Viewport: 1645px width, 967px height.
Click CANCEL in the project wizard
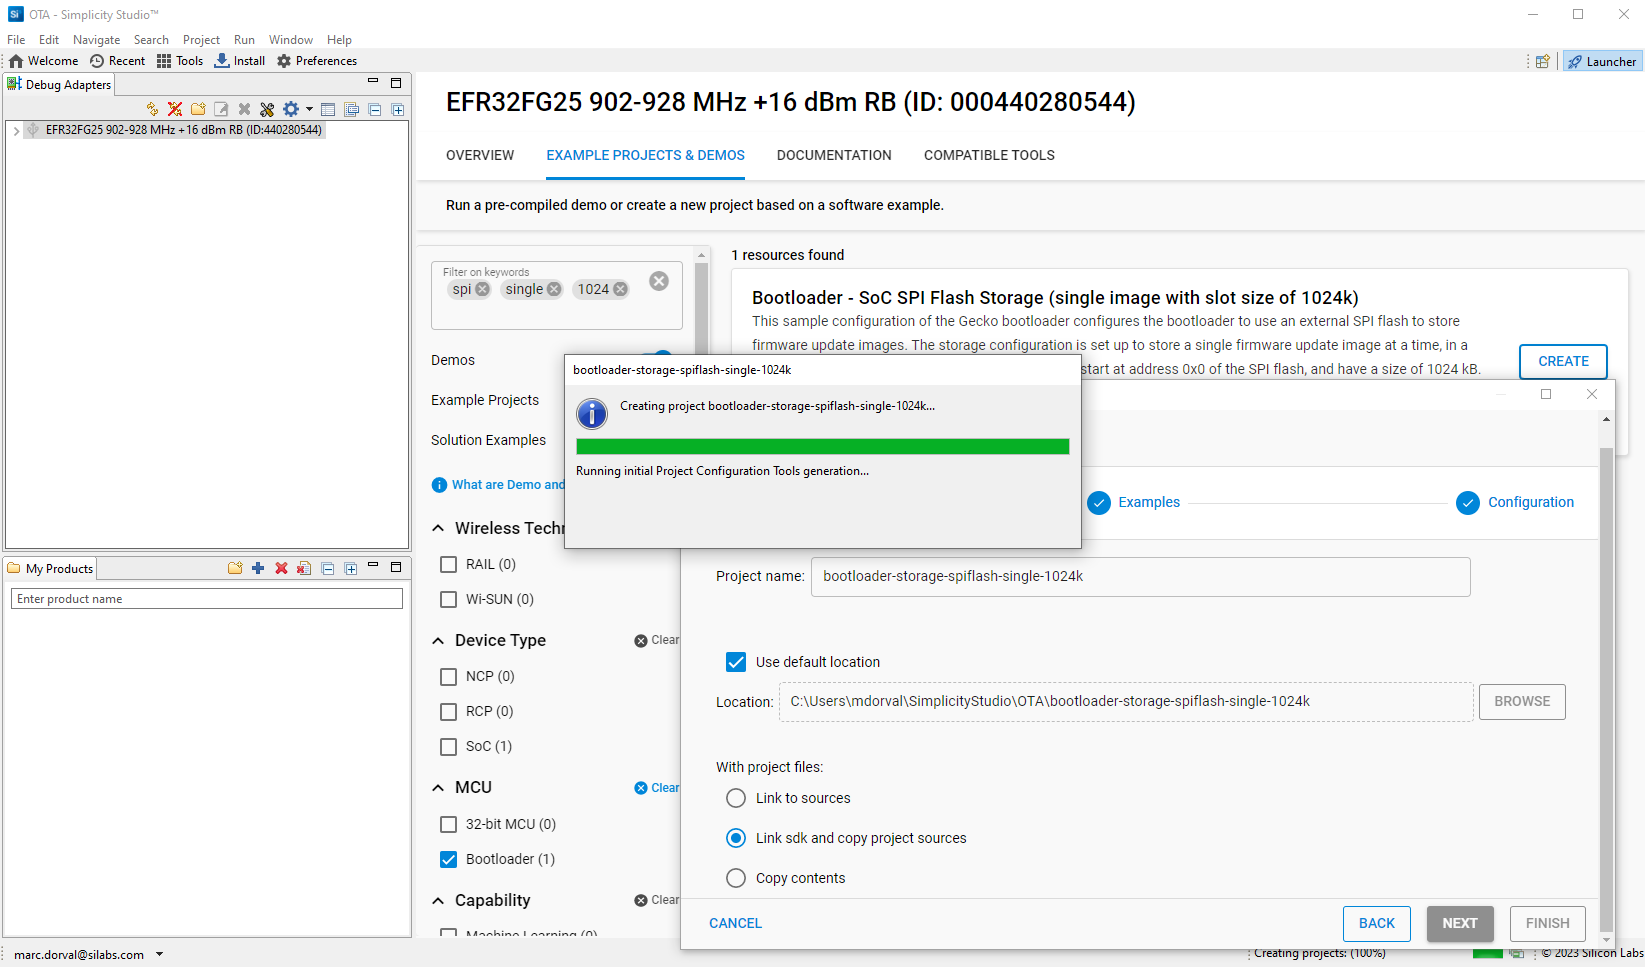(735, 923)
